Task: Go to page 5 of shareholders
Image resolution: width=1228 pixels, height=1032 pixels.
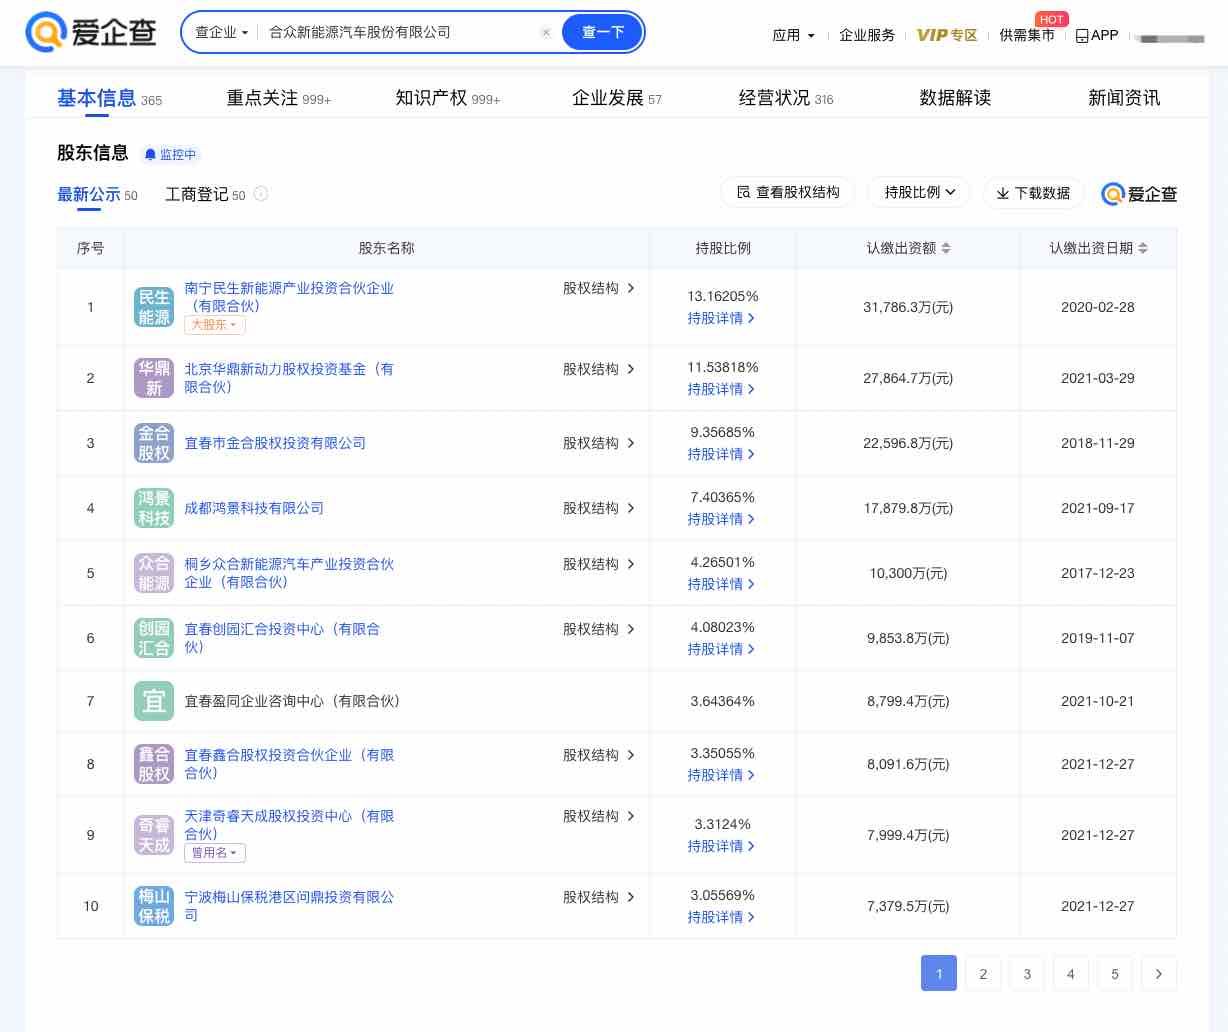Action: click(x=1115, y=973)
